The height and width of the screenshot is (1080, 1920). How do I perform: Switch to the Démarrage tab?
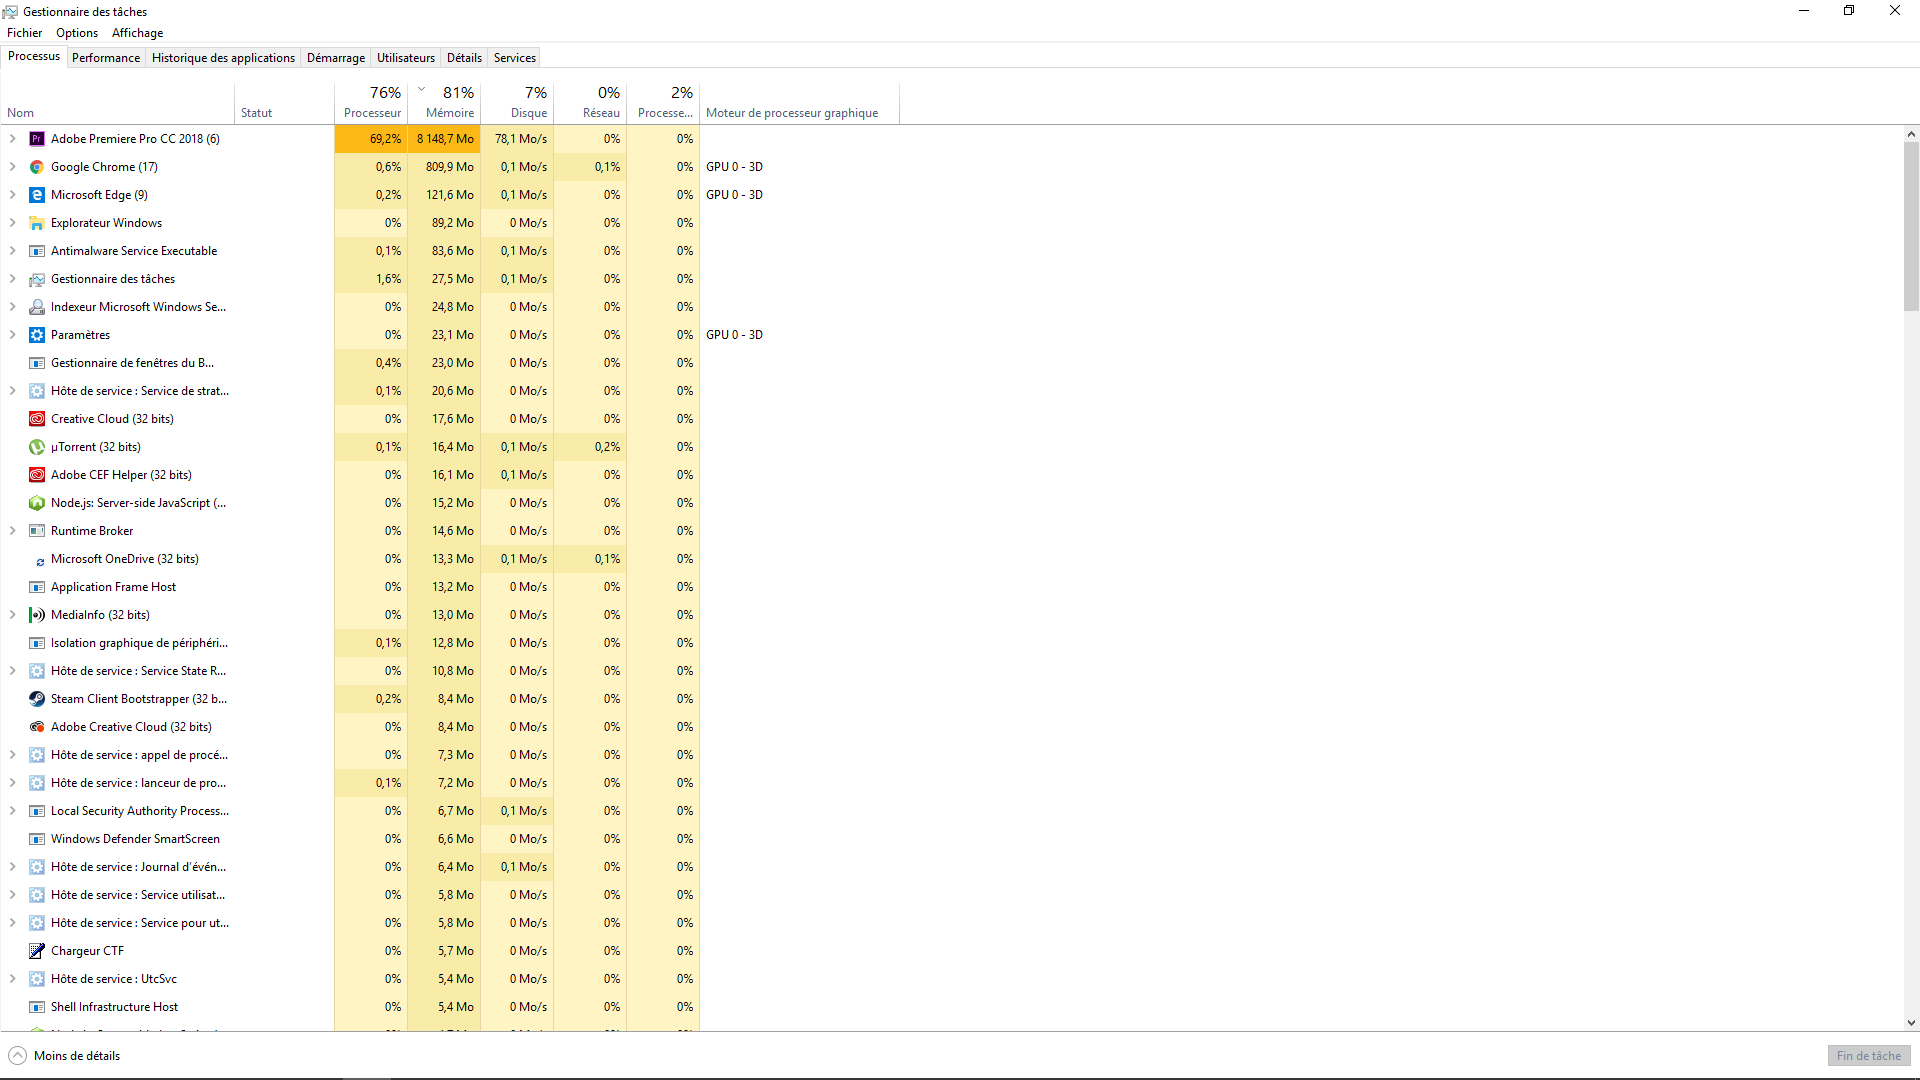[x=336, y=58]
